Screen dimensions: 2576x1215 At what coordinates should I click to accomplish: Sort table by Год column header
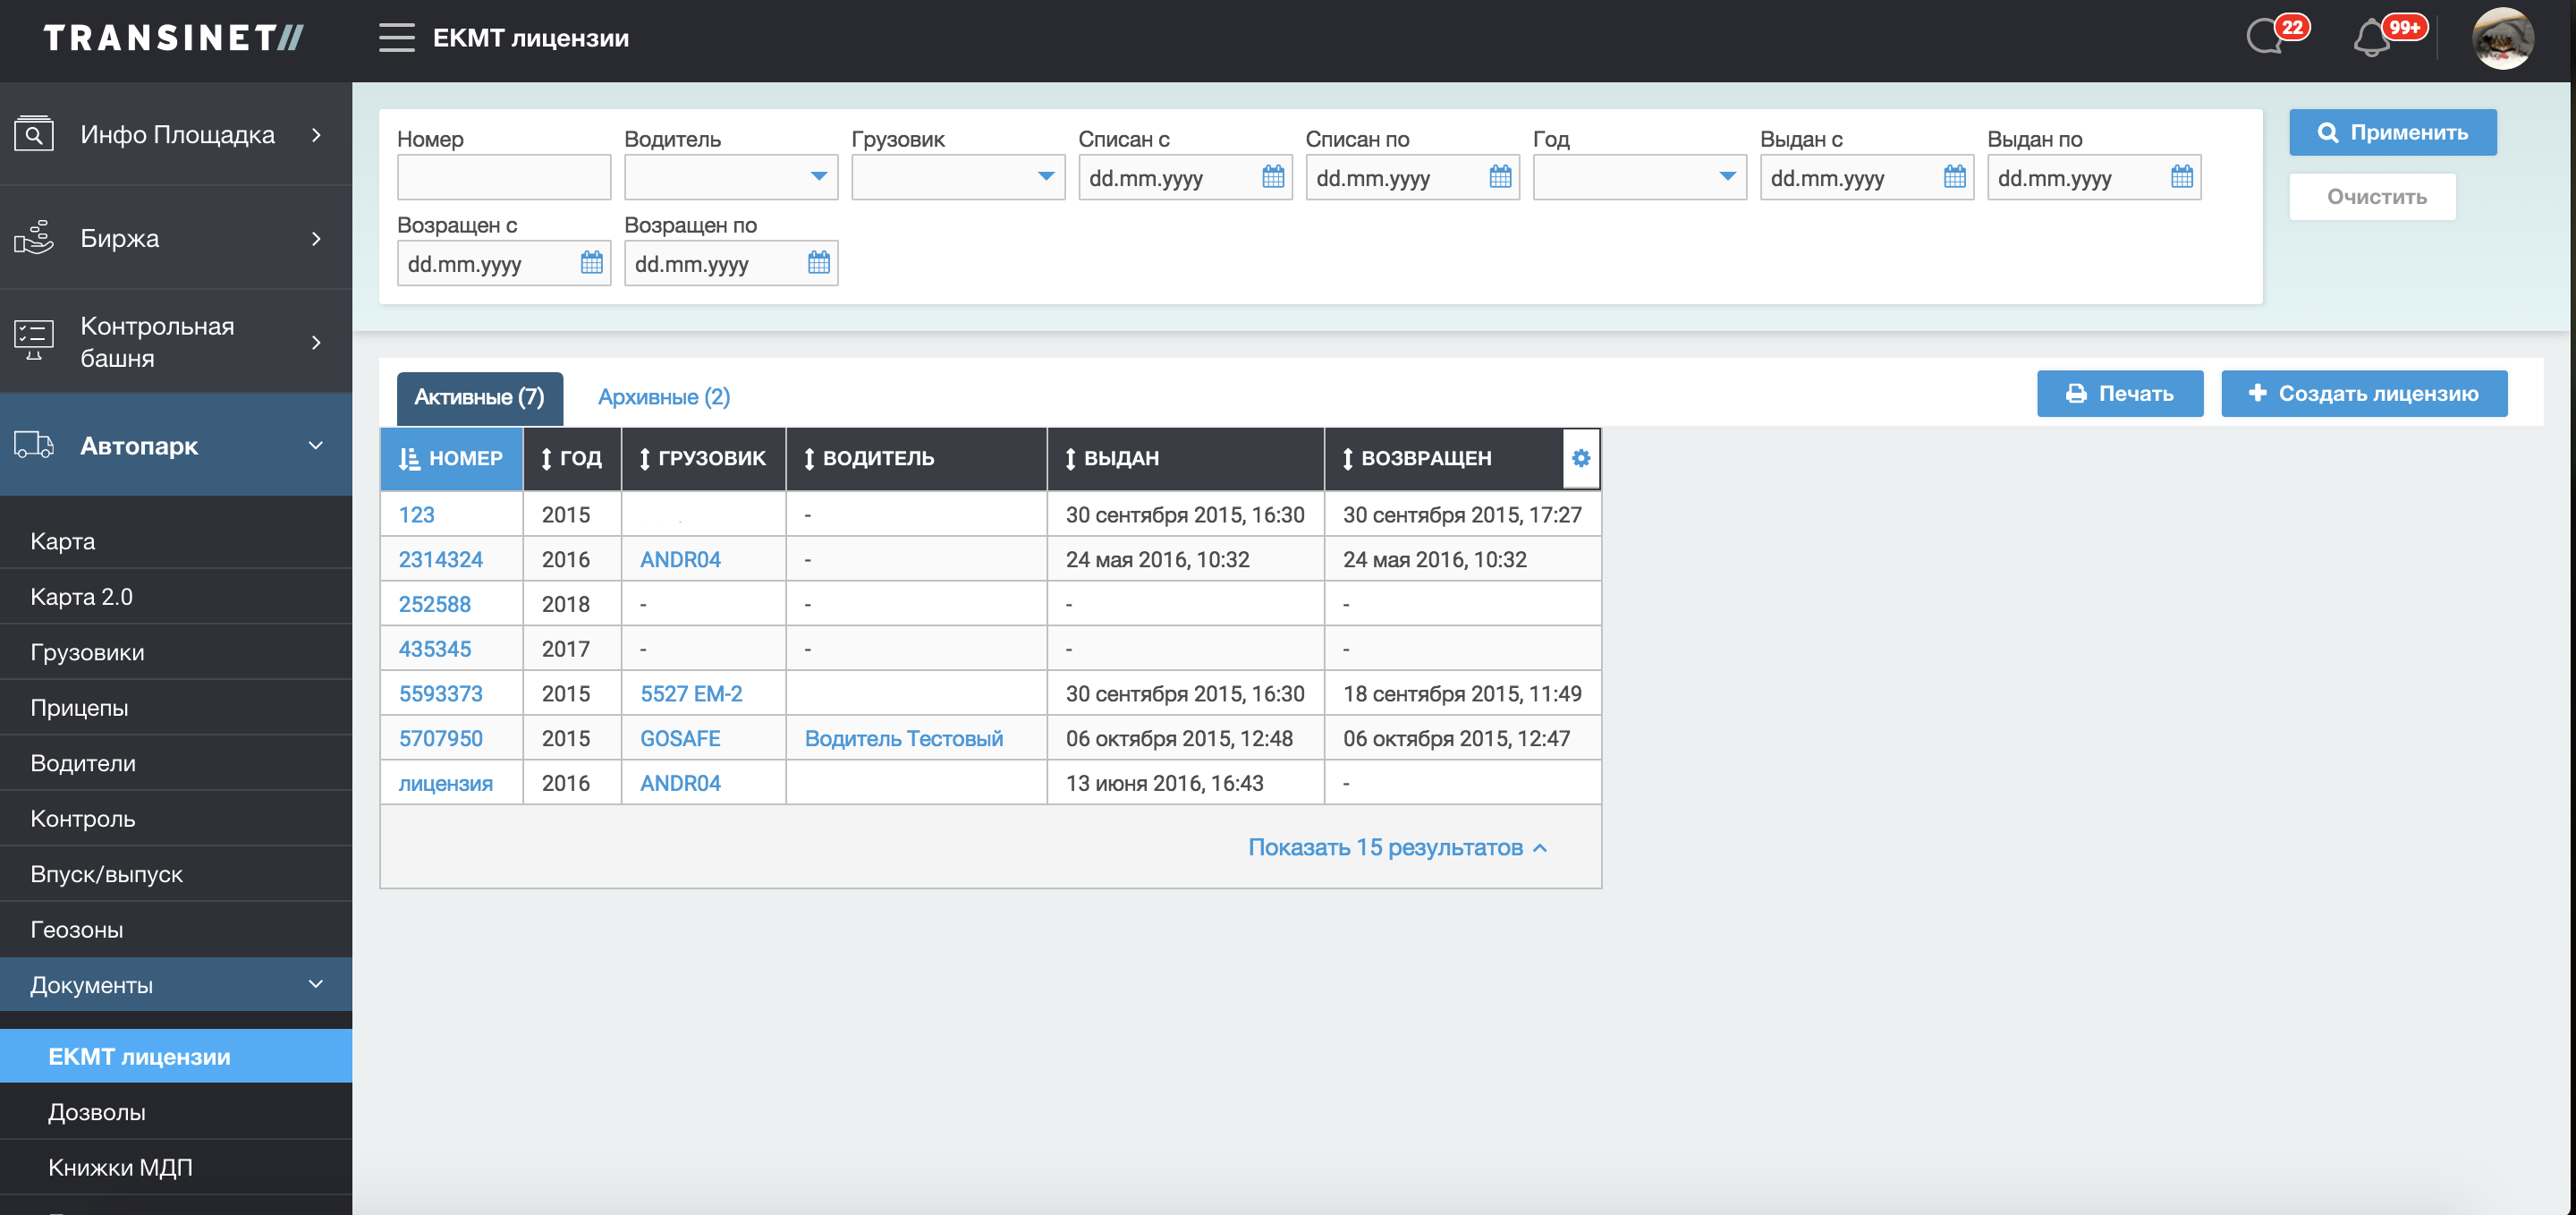571,458
